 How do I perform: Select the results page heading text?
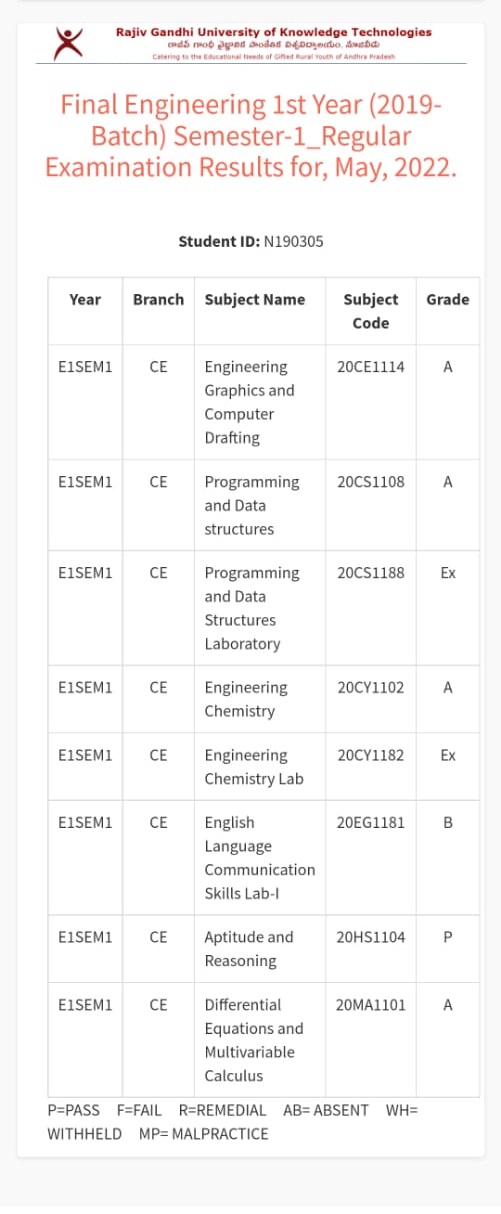coord(251,136)
